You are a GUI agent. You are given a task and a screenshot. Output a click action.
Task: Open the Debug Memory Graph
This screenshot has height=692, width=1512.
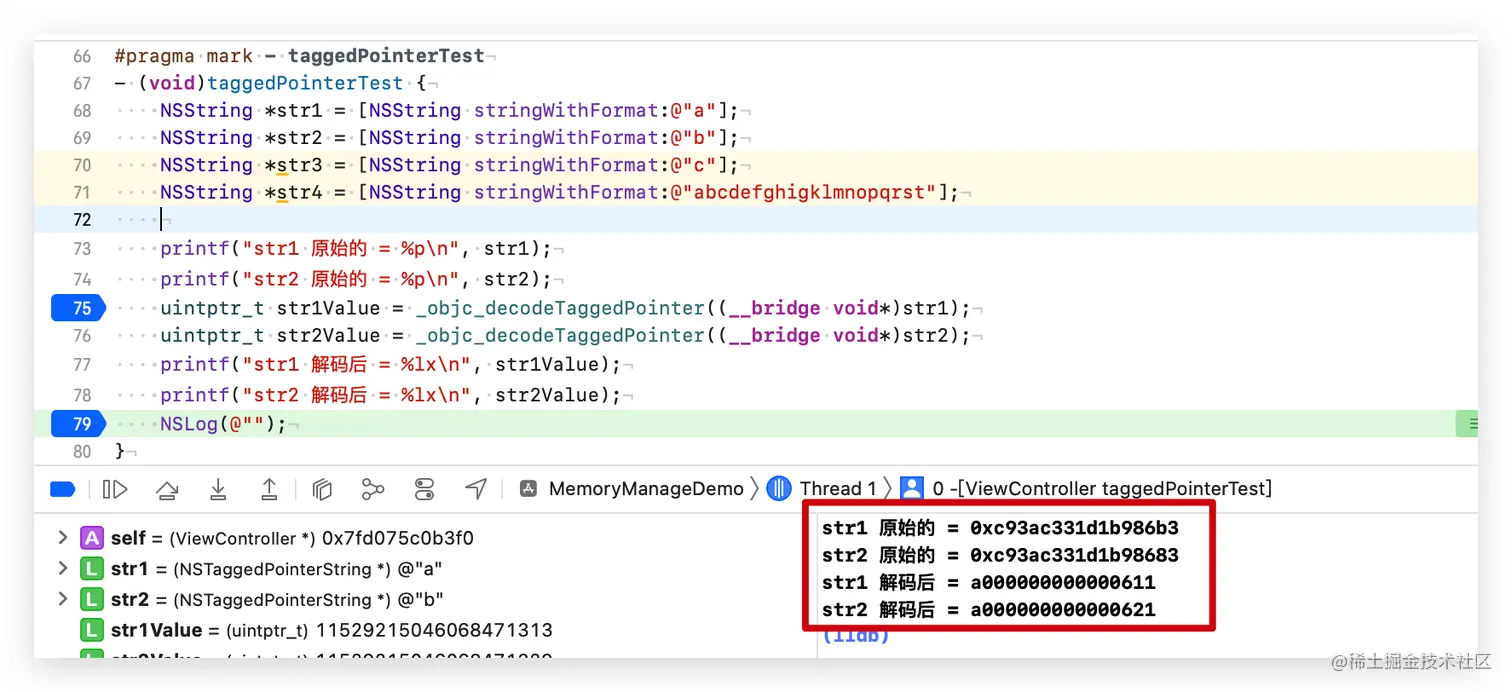pos(372,489)
